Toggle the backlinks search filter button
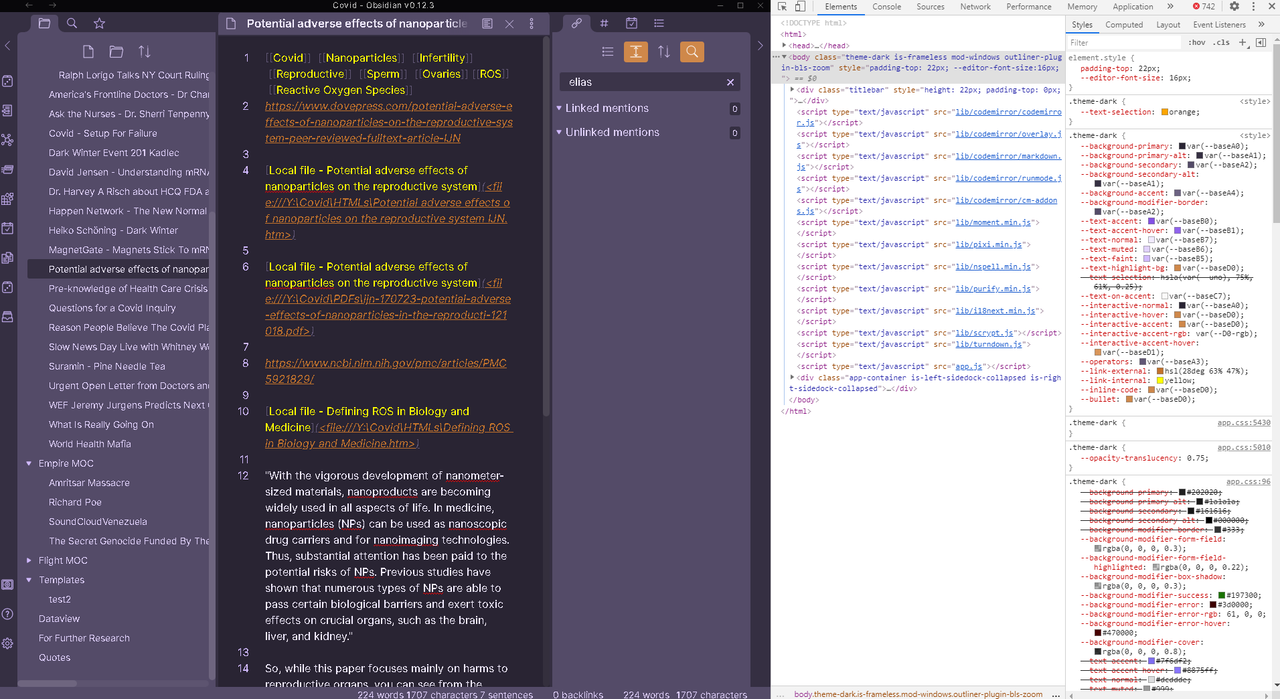The width and height of the screenshot is (1280, 699). click(x=691, y=51)
